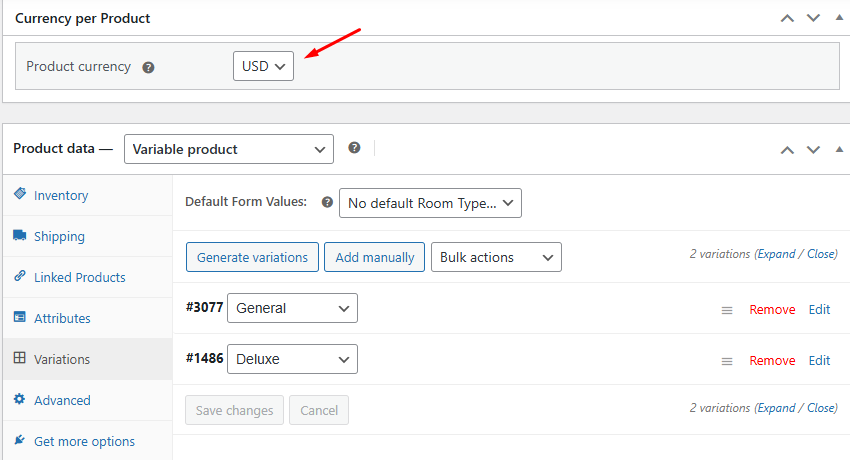Open the General room type dropdown
Image resolution: width=850 pixels, height=460 pixels.
tap(292, 308)
